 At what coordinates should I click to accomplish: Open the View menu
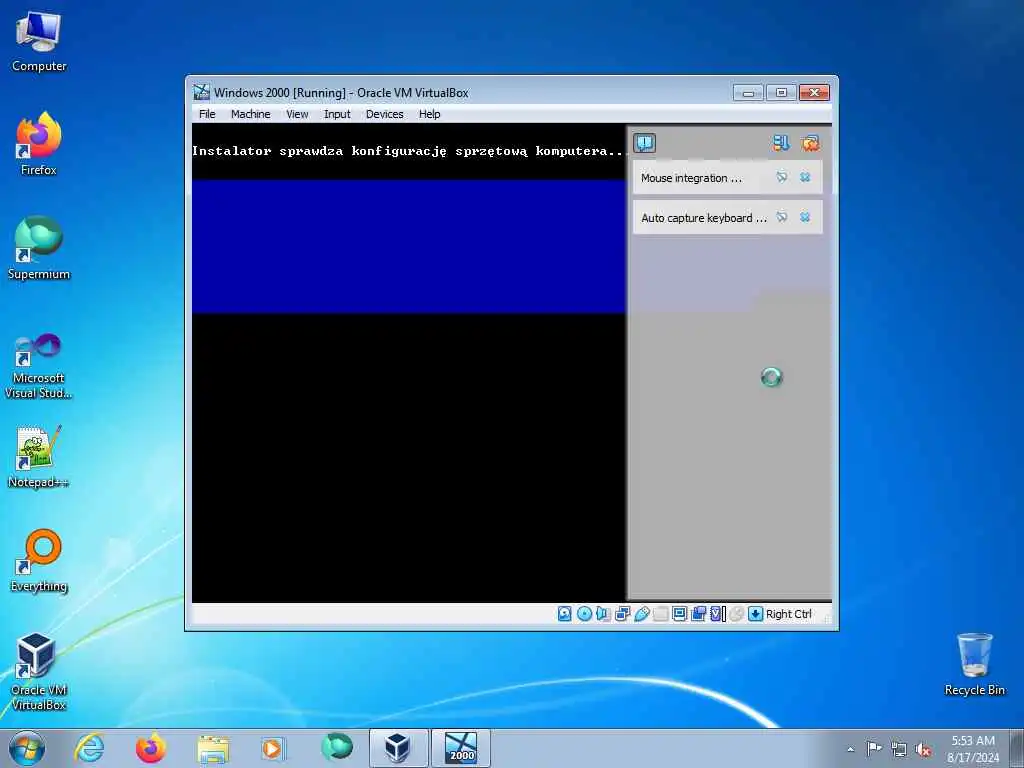point(297,114)
